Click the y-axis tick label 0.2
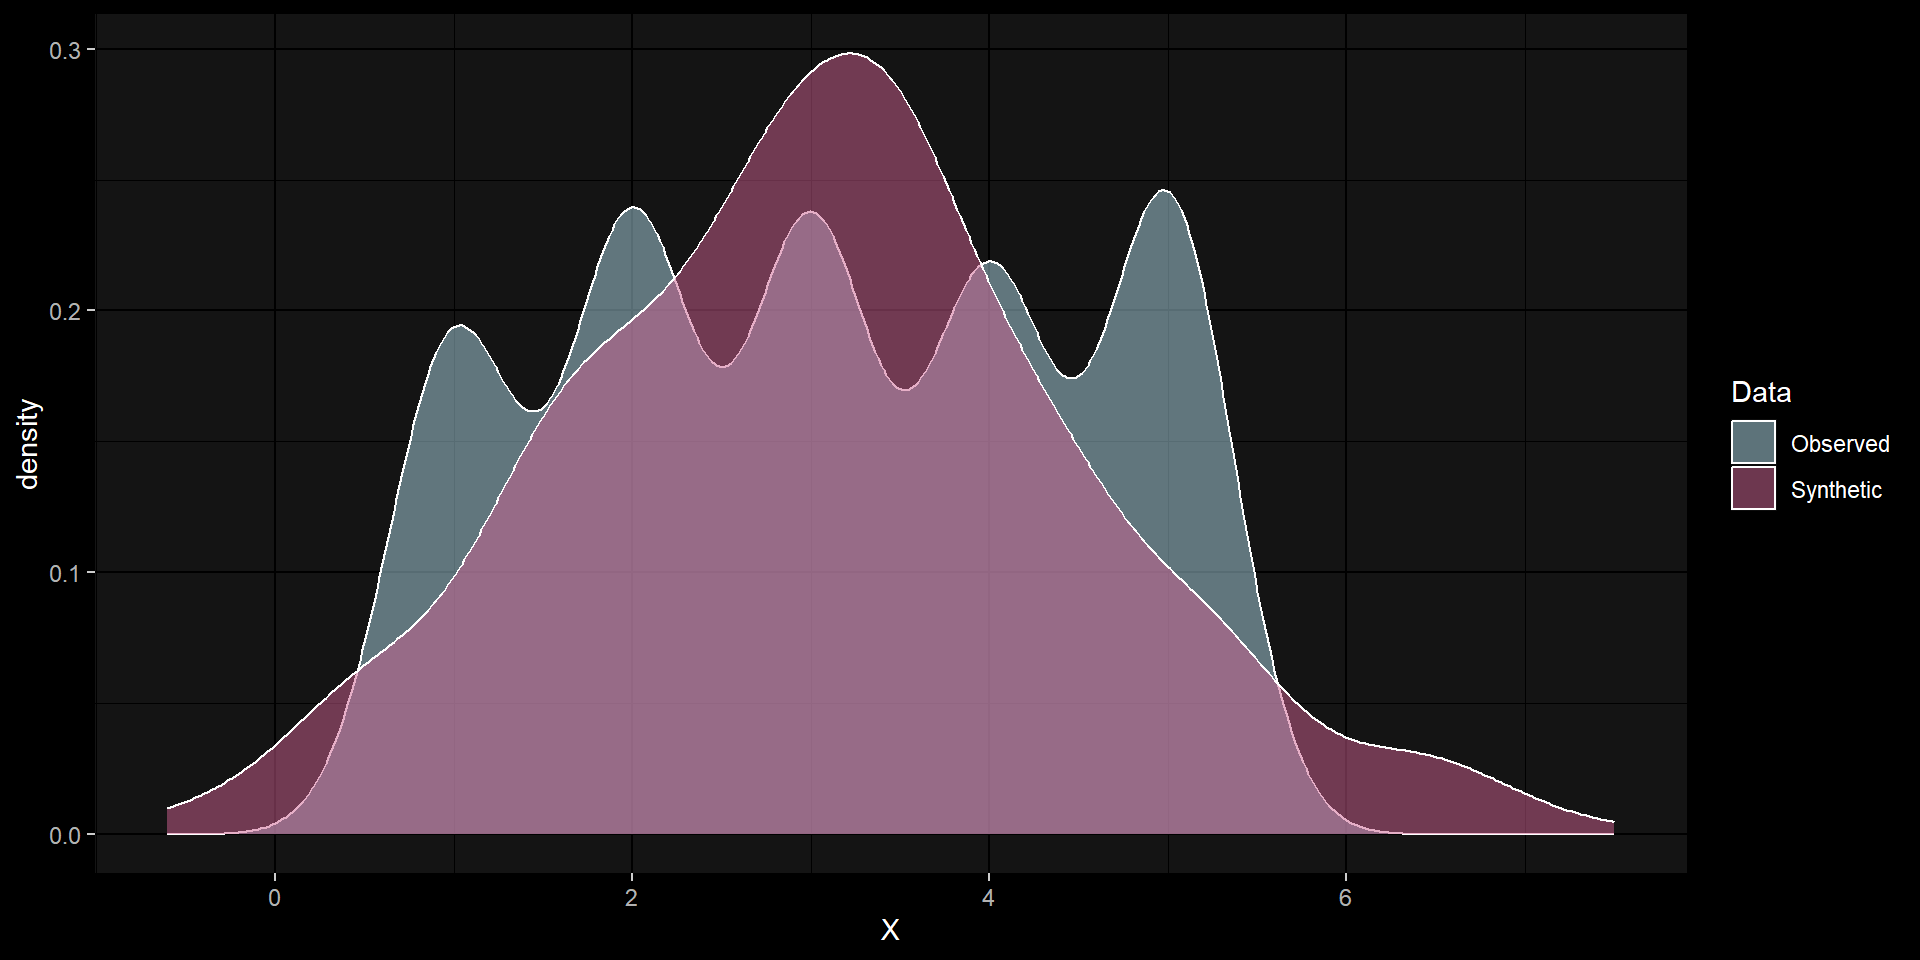This screenshot has width=1920, height=960. click(x=64, y=311)
